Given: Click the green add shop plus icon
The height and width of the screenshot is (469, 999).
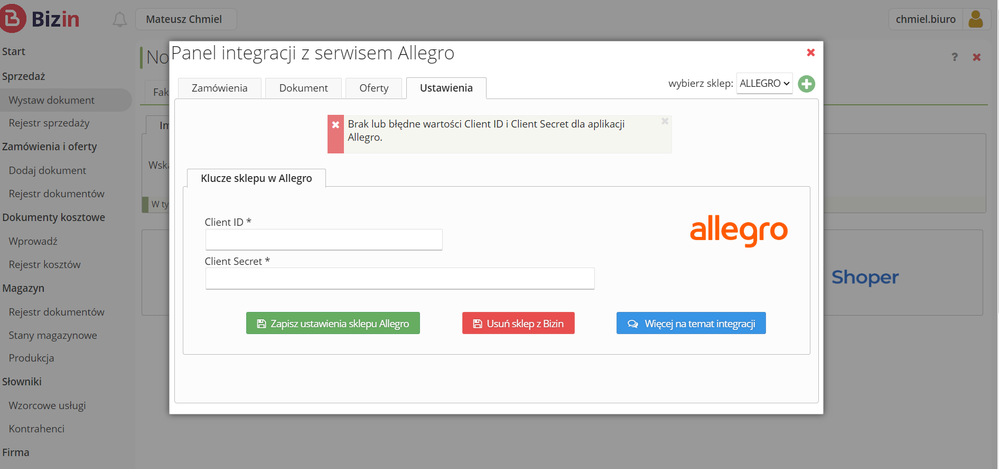Looking at the screenshot, I should (x=807, y=83).
